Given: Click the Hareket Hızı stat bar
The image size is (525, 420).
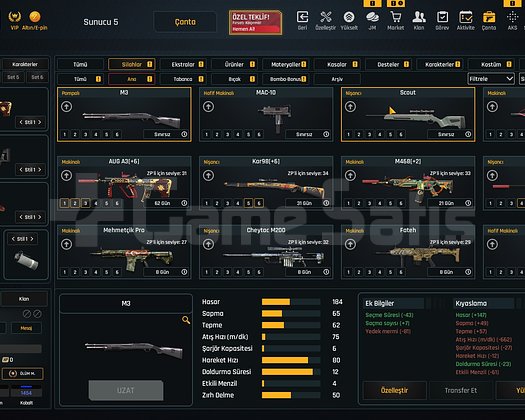Looking at the screenshot, I should (291, 360).
